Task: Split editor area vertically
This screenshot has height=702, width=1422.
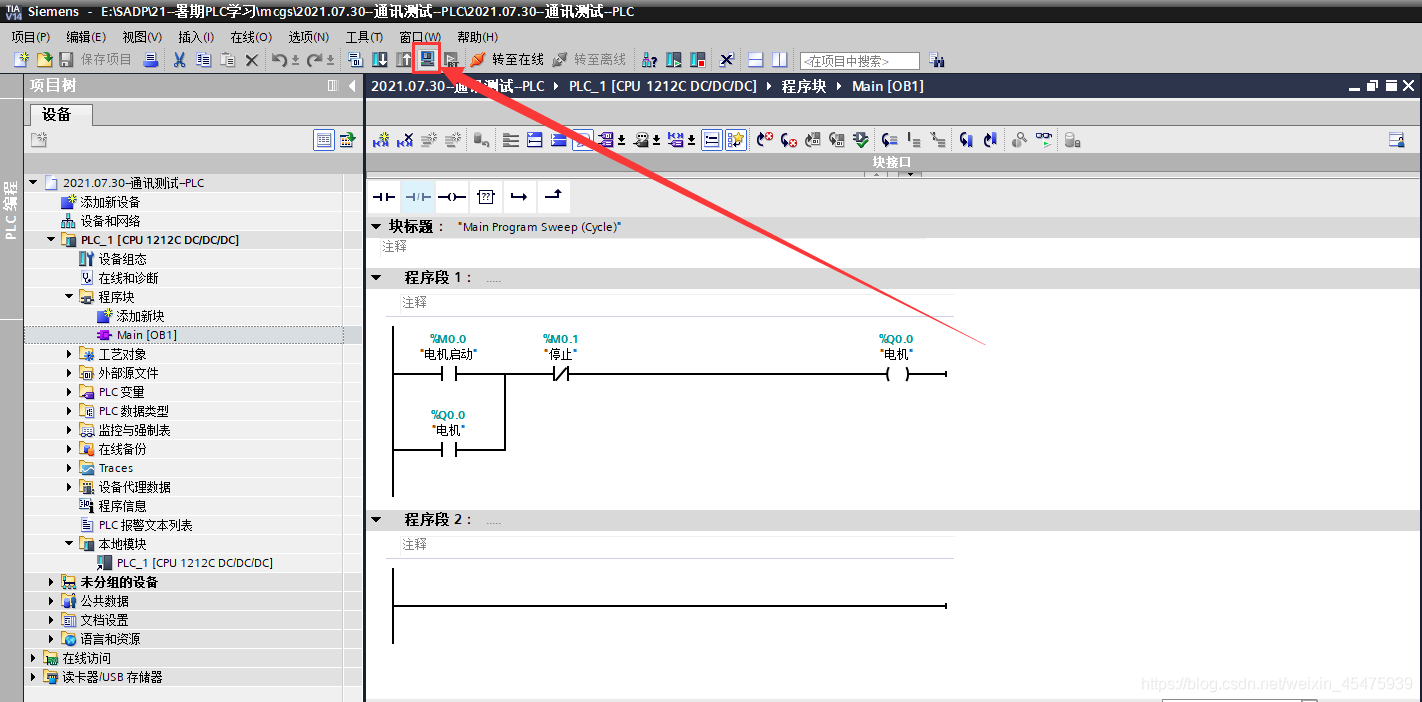Action: pyautogui.click(x=780, y=60)
